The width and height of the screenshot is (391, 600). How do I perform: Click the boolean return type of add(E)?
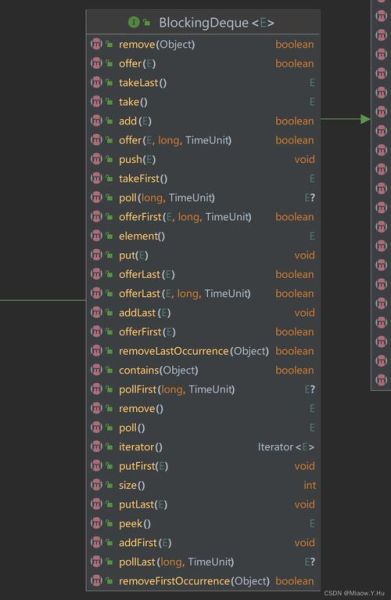pyautogui.click(x=295, y=121)
